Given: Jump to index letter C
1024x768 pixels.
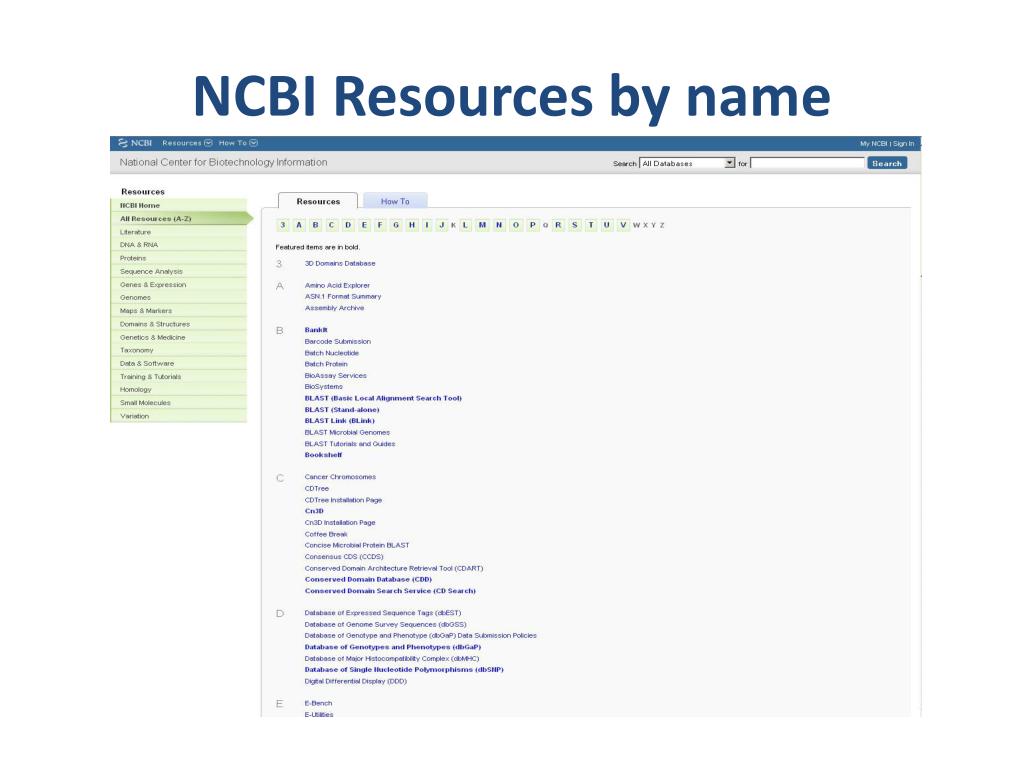Looking at the screenshot, I should click(331, 225).
